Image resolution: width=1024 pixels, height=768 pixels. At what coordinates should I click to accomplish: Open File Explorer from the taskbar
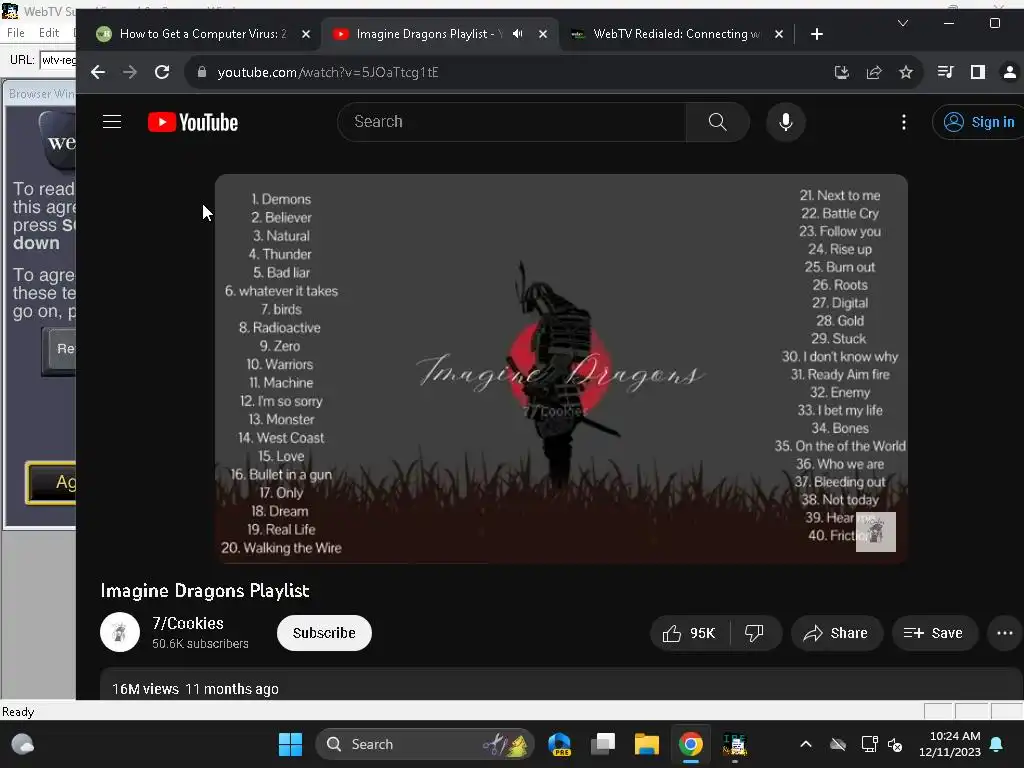point(647,744)
